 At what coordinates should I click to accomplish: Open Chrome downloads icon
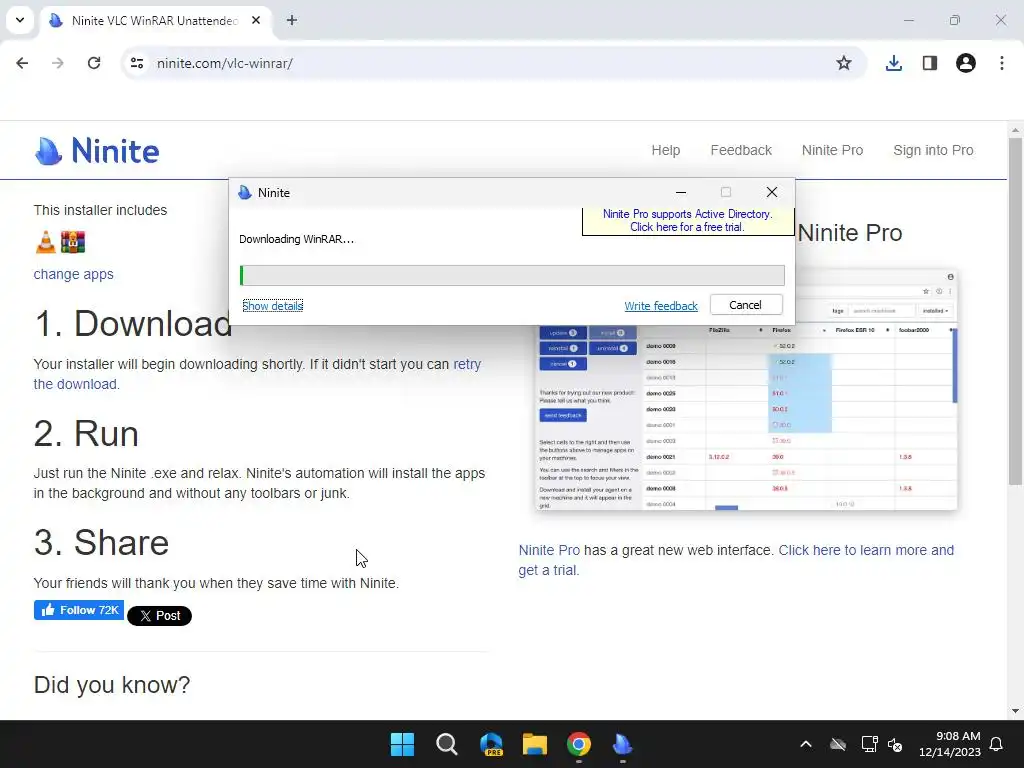click(x=893, y=63)
